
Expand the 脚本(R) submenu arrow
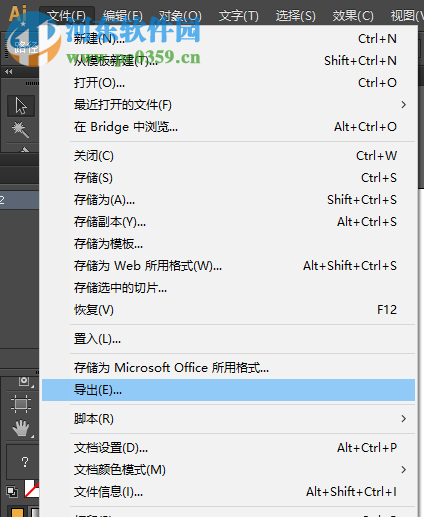click(x=404, y=419)
